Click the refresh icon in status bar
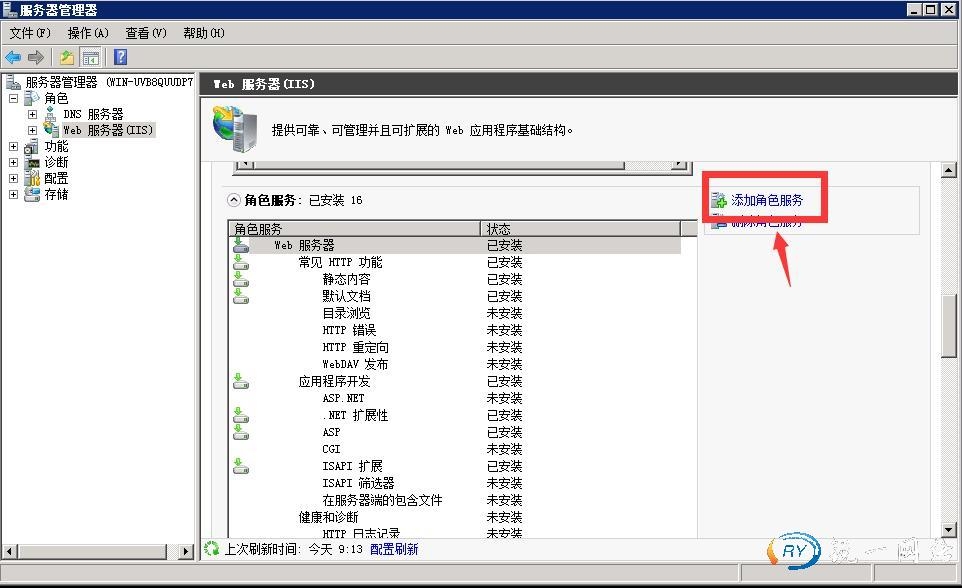The width and height of the screenshot is (962, 588). pos(211,549)
